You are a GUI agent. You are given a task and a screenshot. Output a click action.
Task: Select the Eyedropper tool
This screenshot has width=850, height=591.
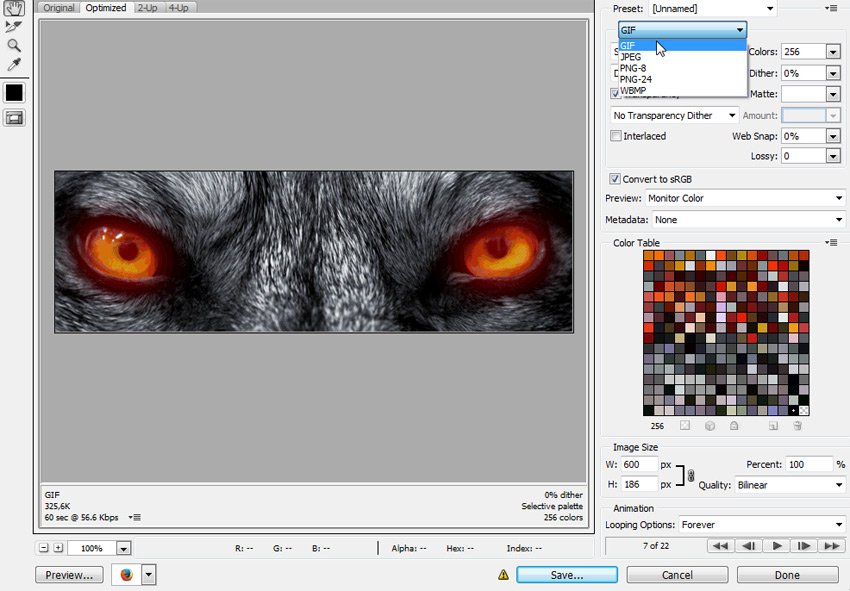[14, 65]
